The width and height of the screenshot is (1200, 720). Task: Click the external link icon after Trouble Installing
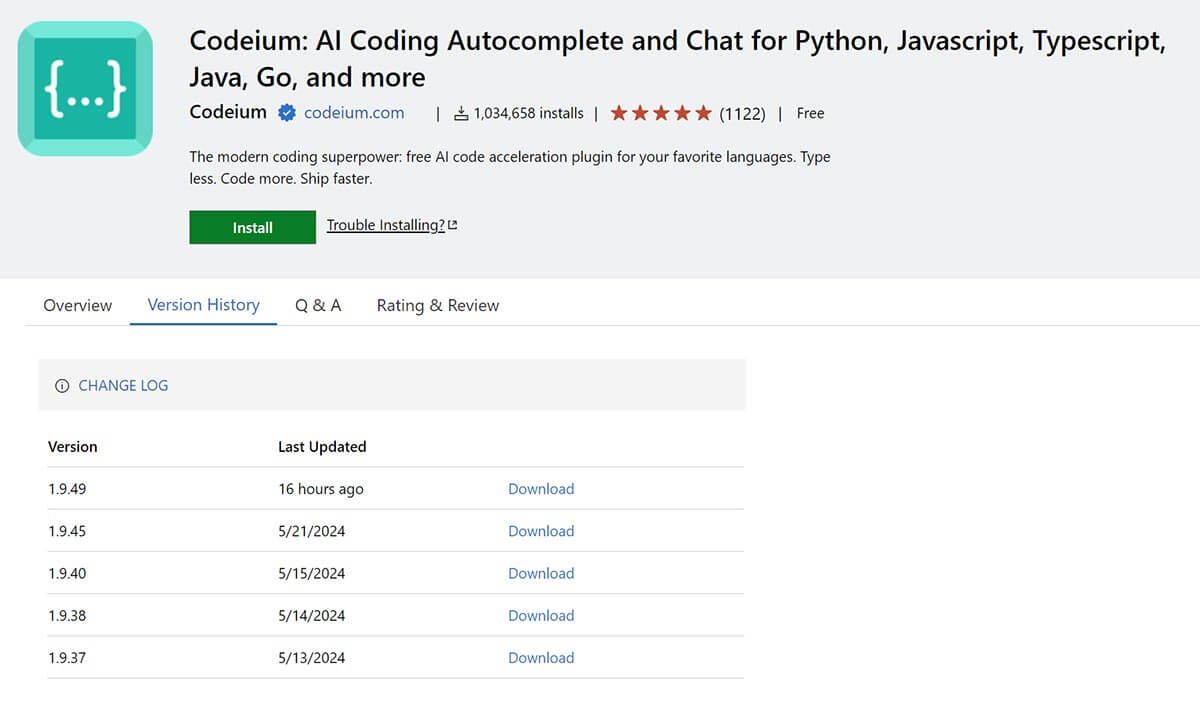pyautogui.click(x=454, y=224)
